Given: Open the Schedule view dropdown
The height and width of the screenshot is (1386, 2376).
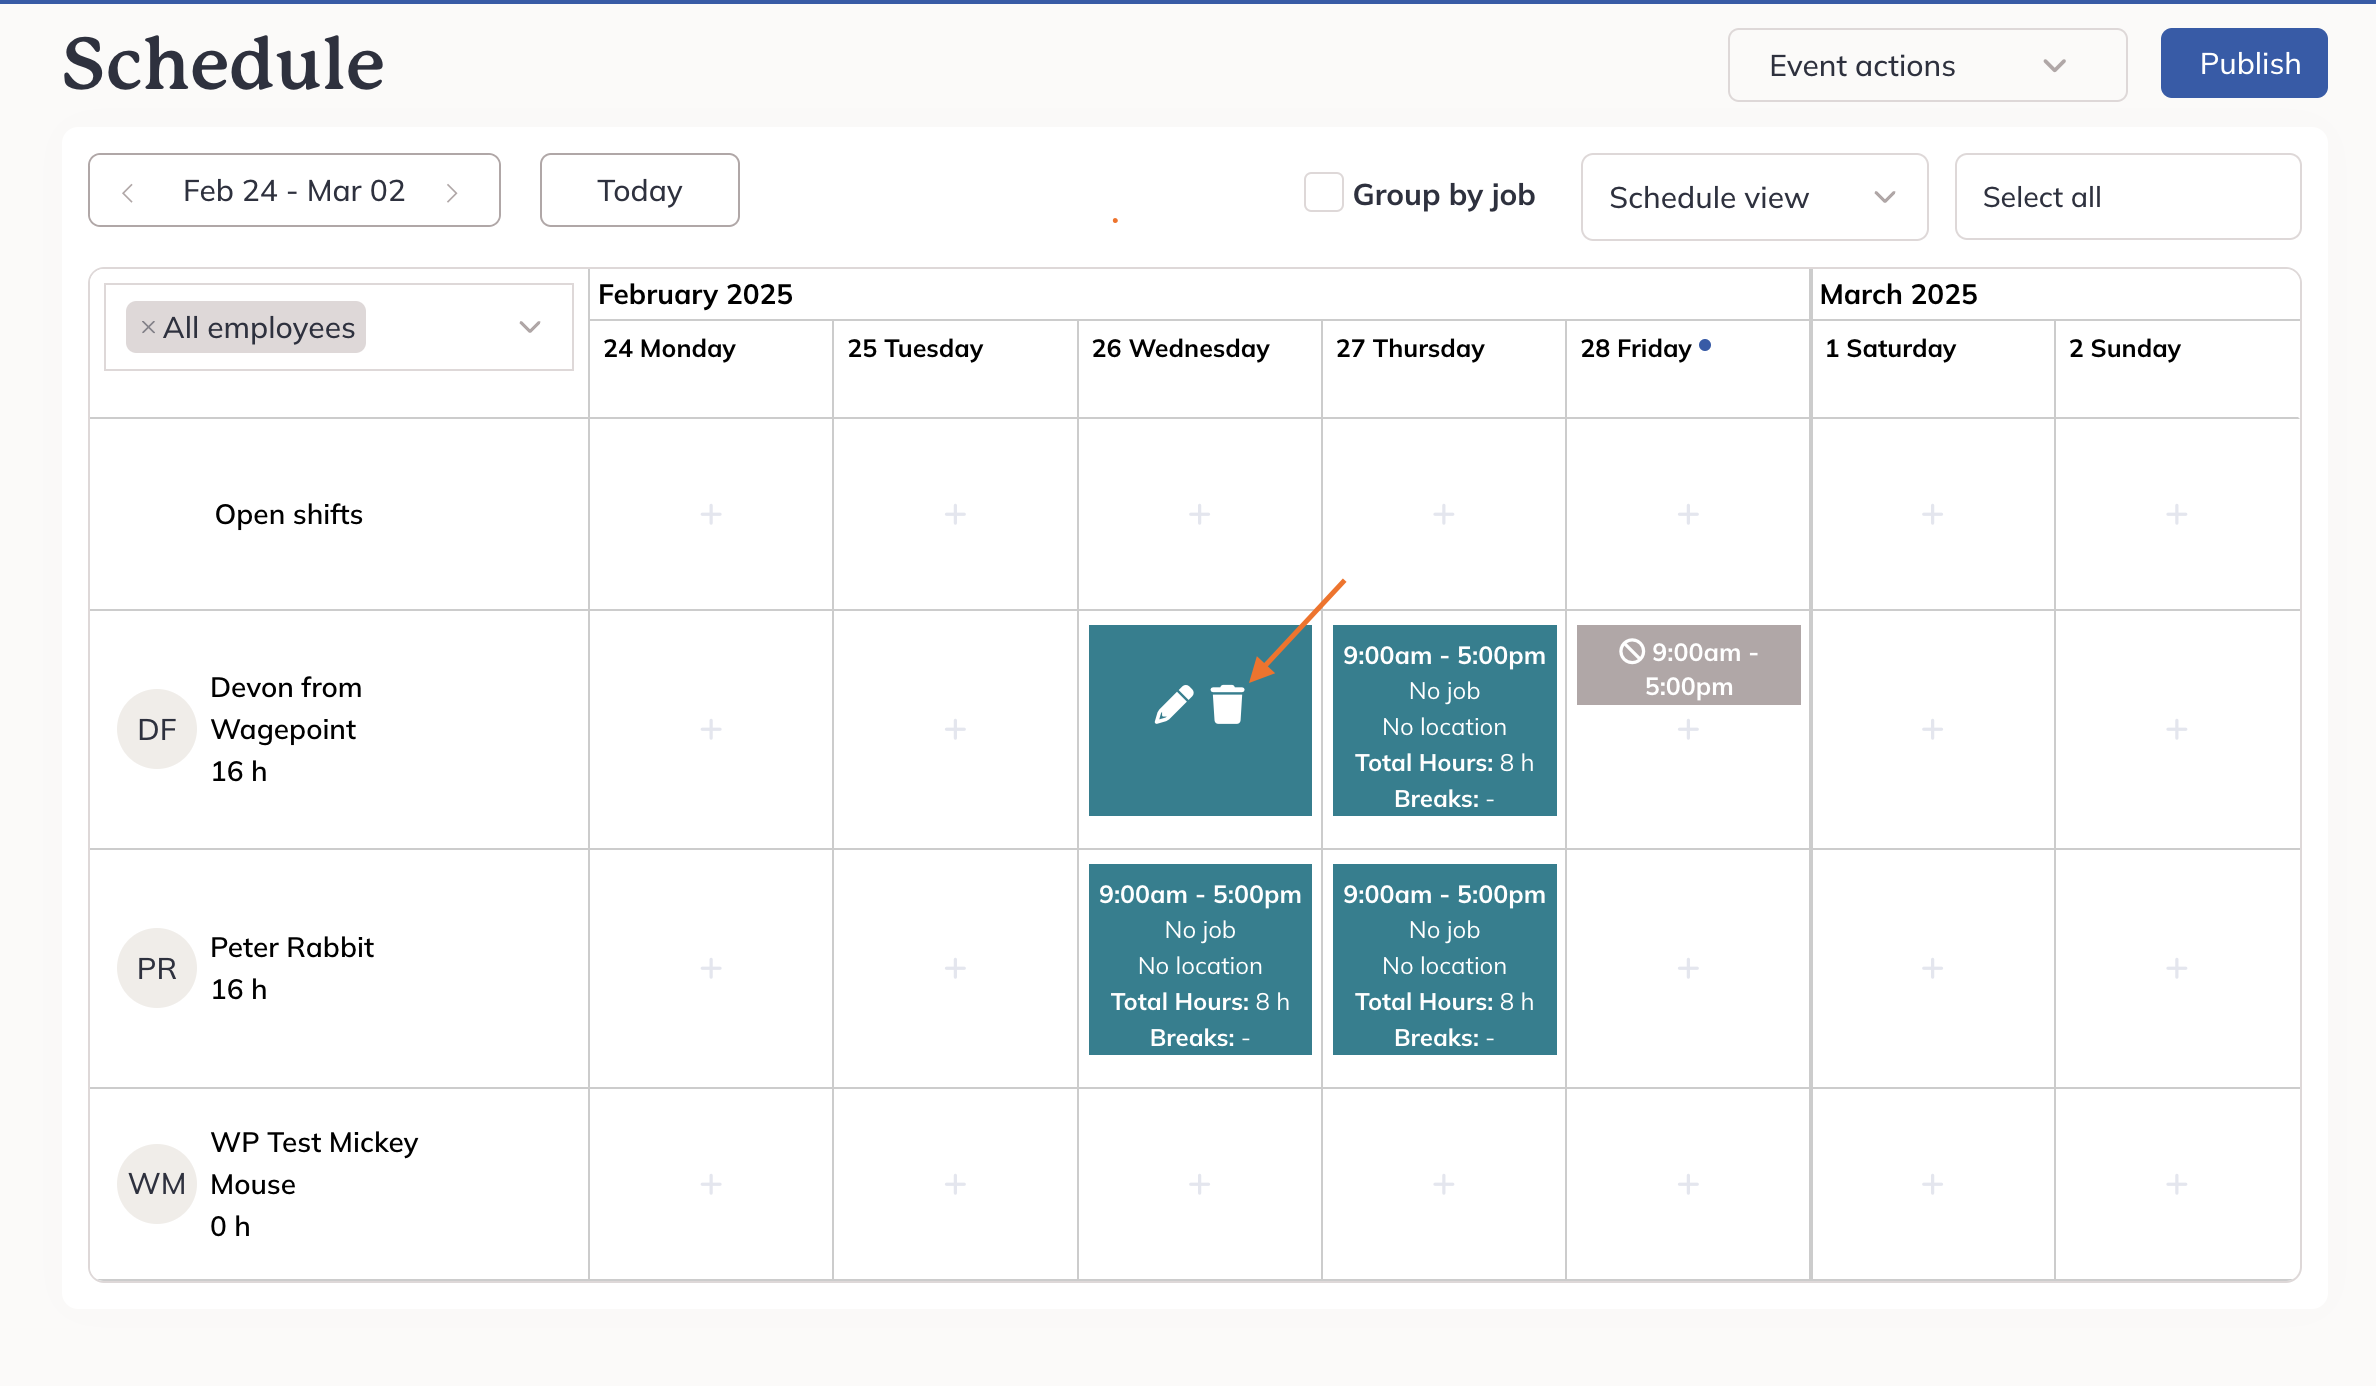Looking at the screenshot, I should [x=1754, y=197].
